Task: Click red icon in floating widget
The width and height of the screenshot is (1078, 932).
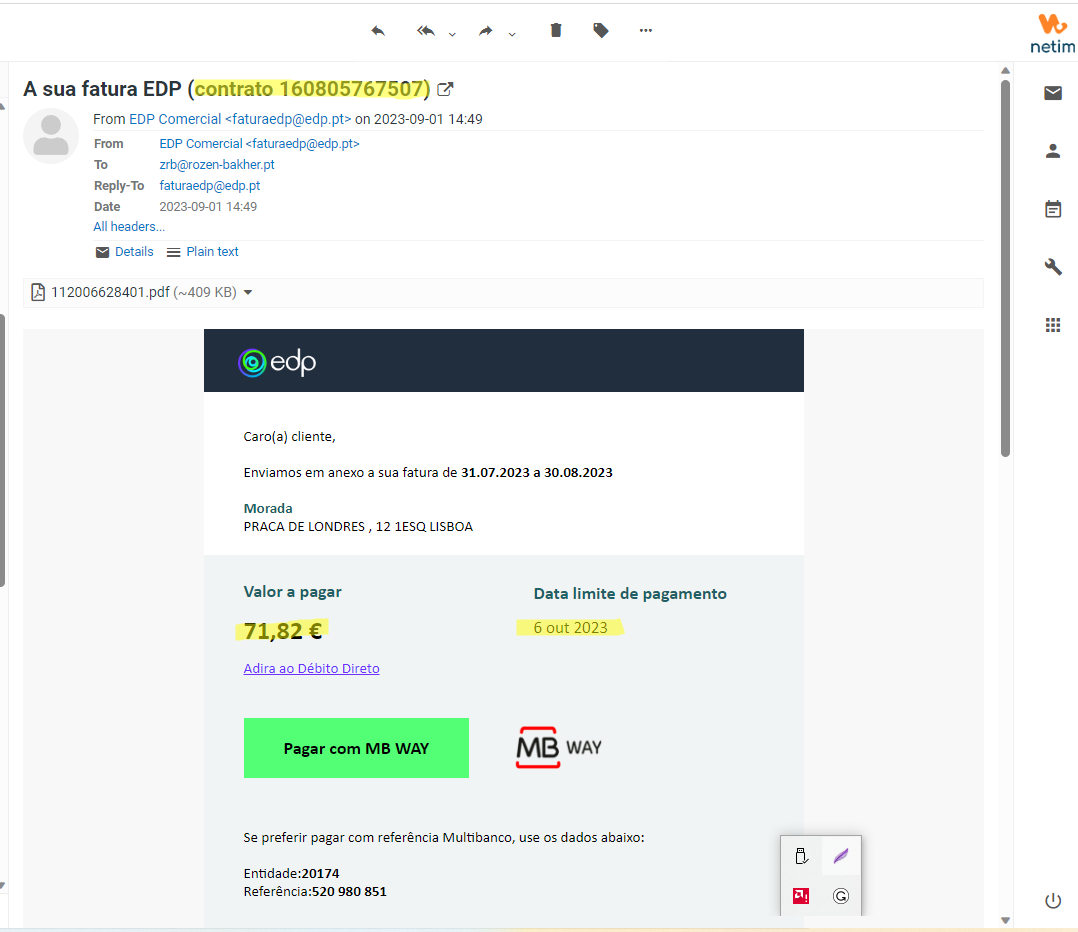Action: pyautogui.click(x=801, y=896)
